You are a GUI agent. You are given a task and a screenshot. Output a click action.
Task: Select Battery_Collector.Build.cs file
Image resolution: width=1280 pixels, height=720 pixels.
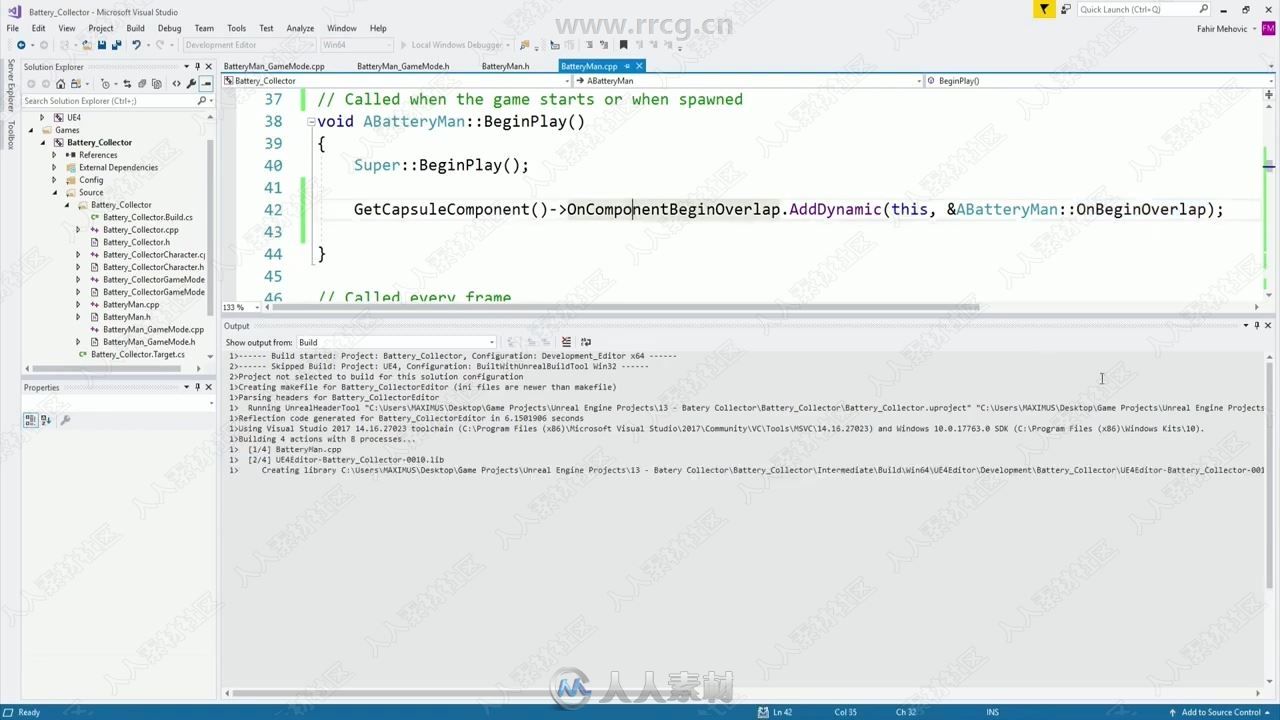pyautogui.click(x=148, y=217)
